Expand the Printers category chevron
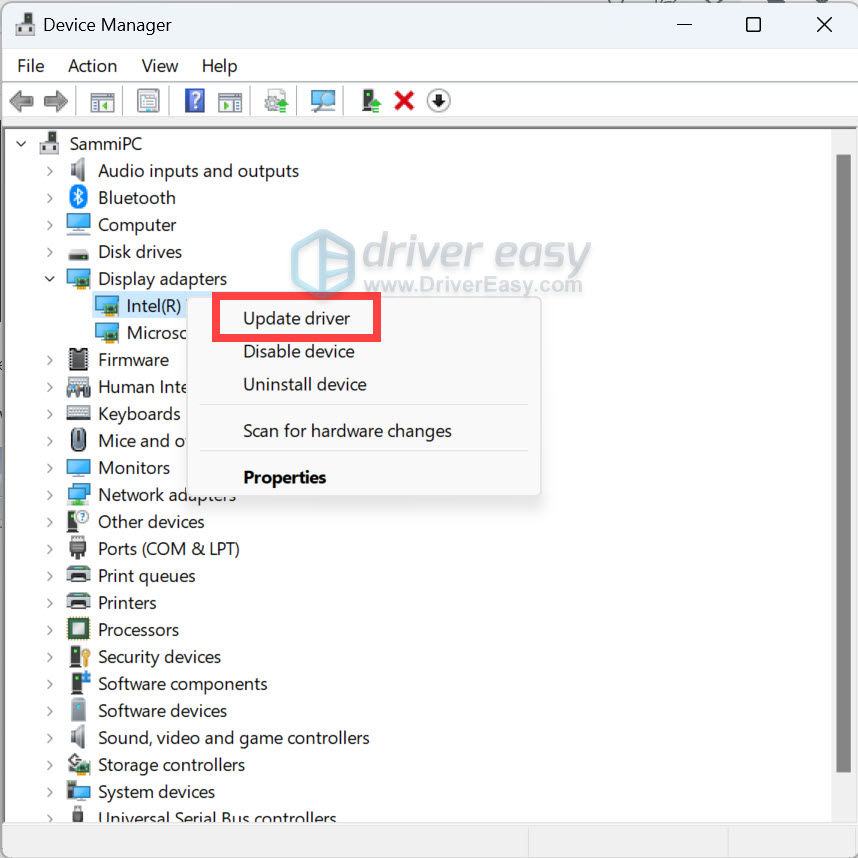This screenshot has height=858, width=858. coord(50,603)
